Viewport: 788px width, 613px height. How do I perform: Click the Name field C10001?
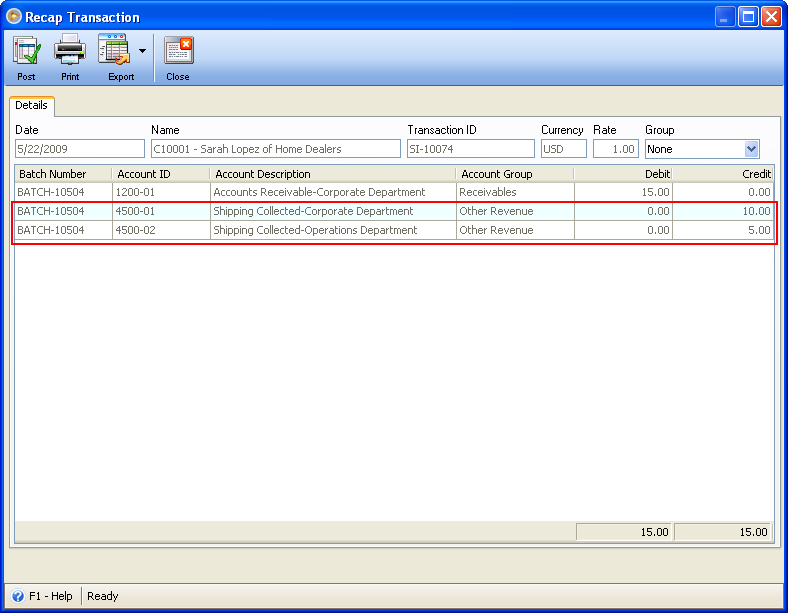pyautogui.click(x=276, y=149)
